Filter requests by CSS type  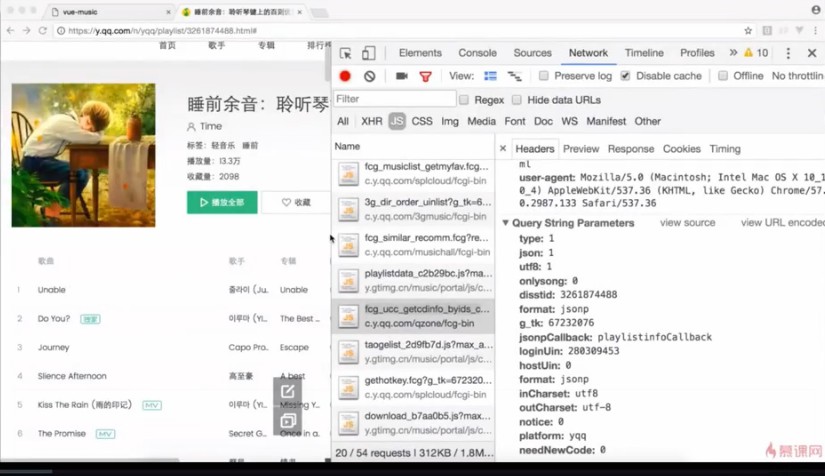tap(422, 121)
